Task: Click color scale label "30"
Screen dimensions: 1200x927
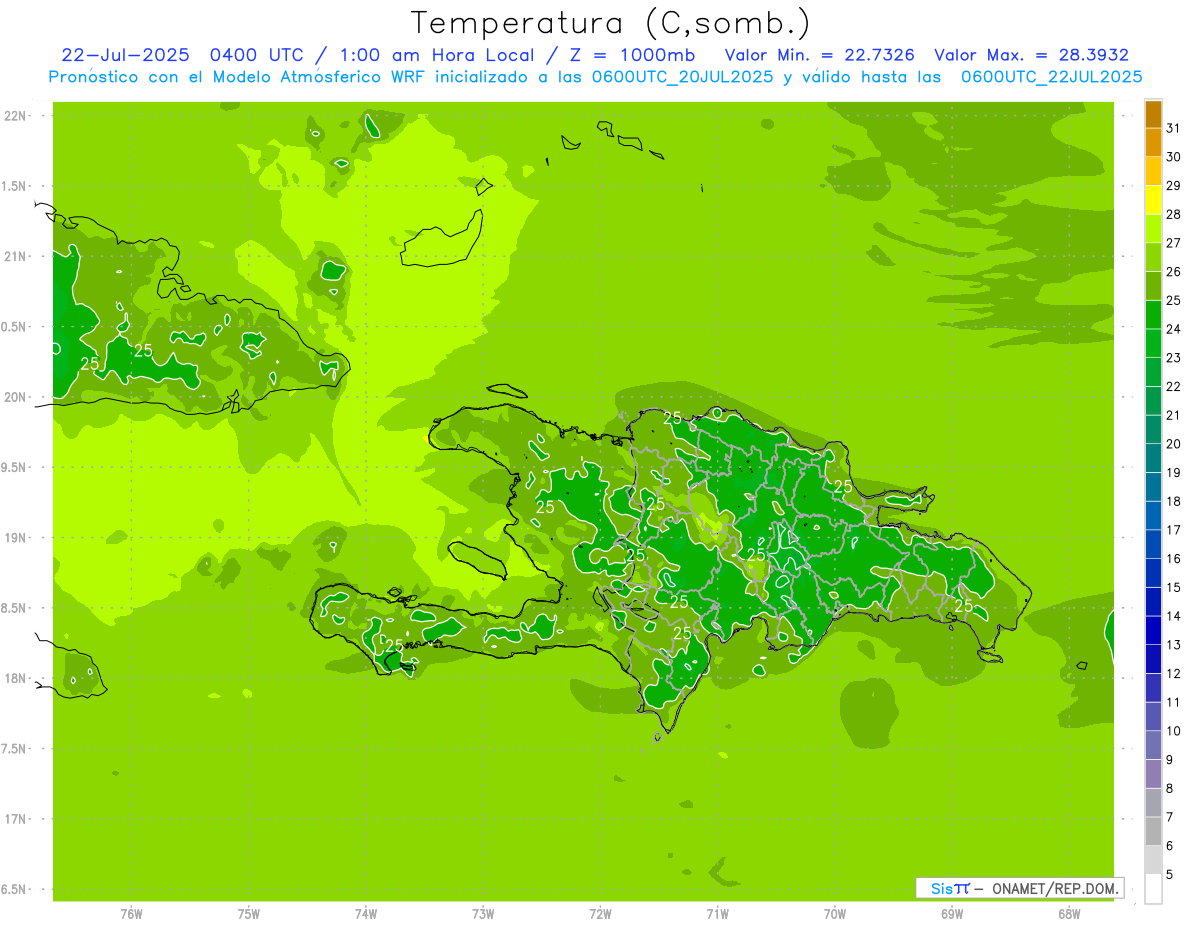Action: [1173, 157]
